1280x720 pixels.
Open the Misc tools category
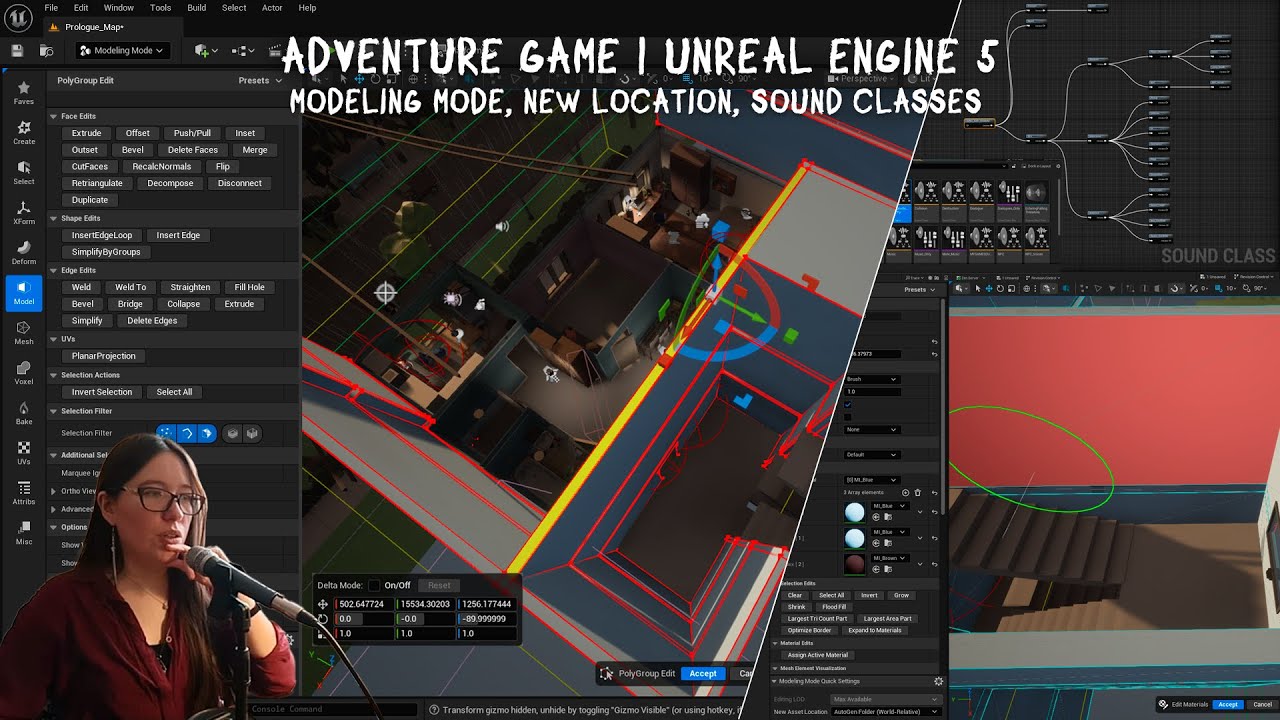pyautogui.click(x=23, y=533)
